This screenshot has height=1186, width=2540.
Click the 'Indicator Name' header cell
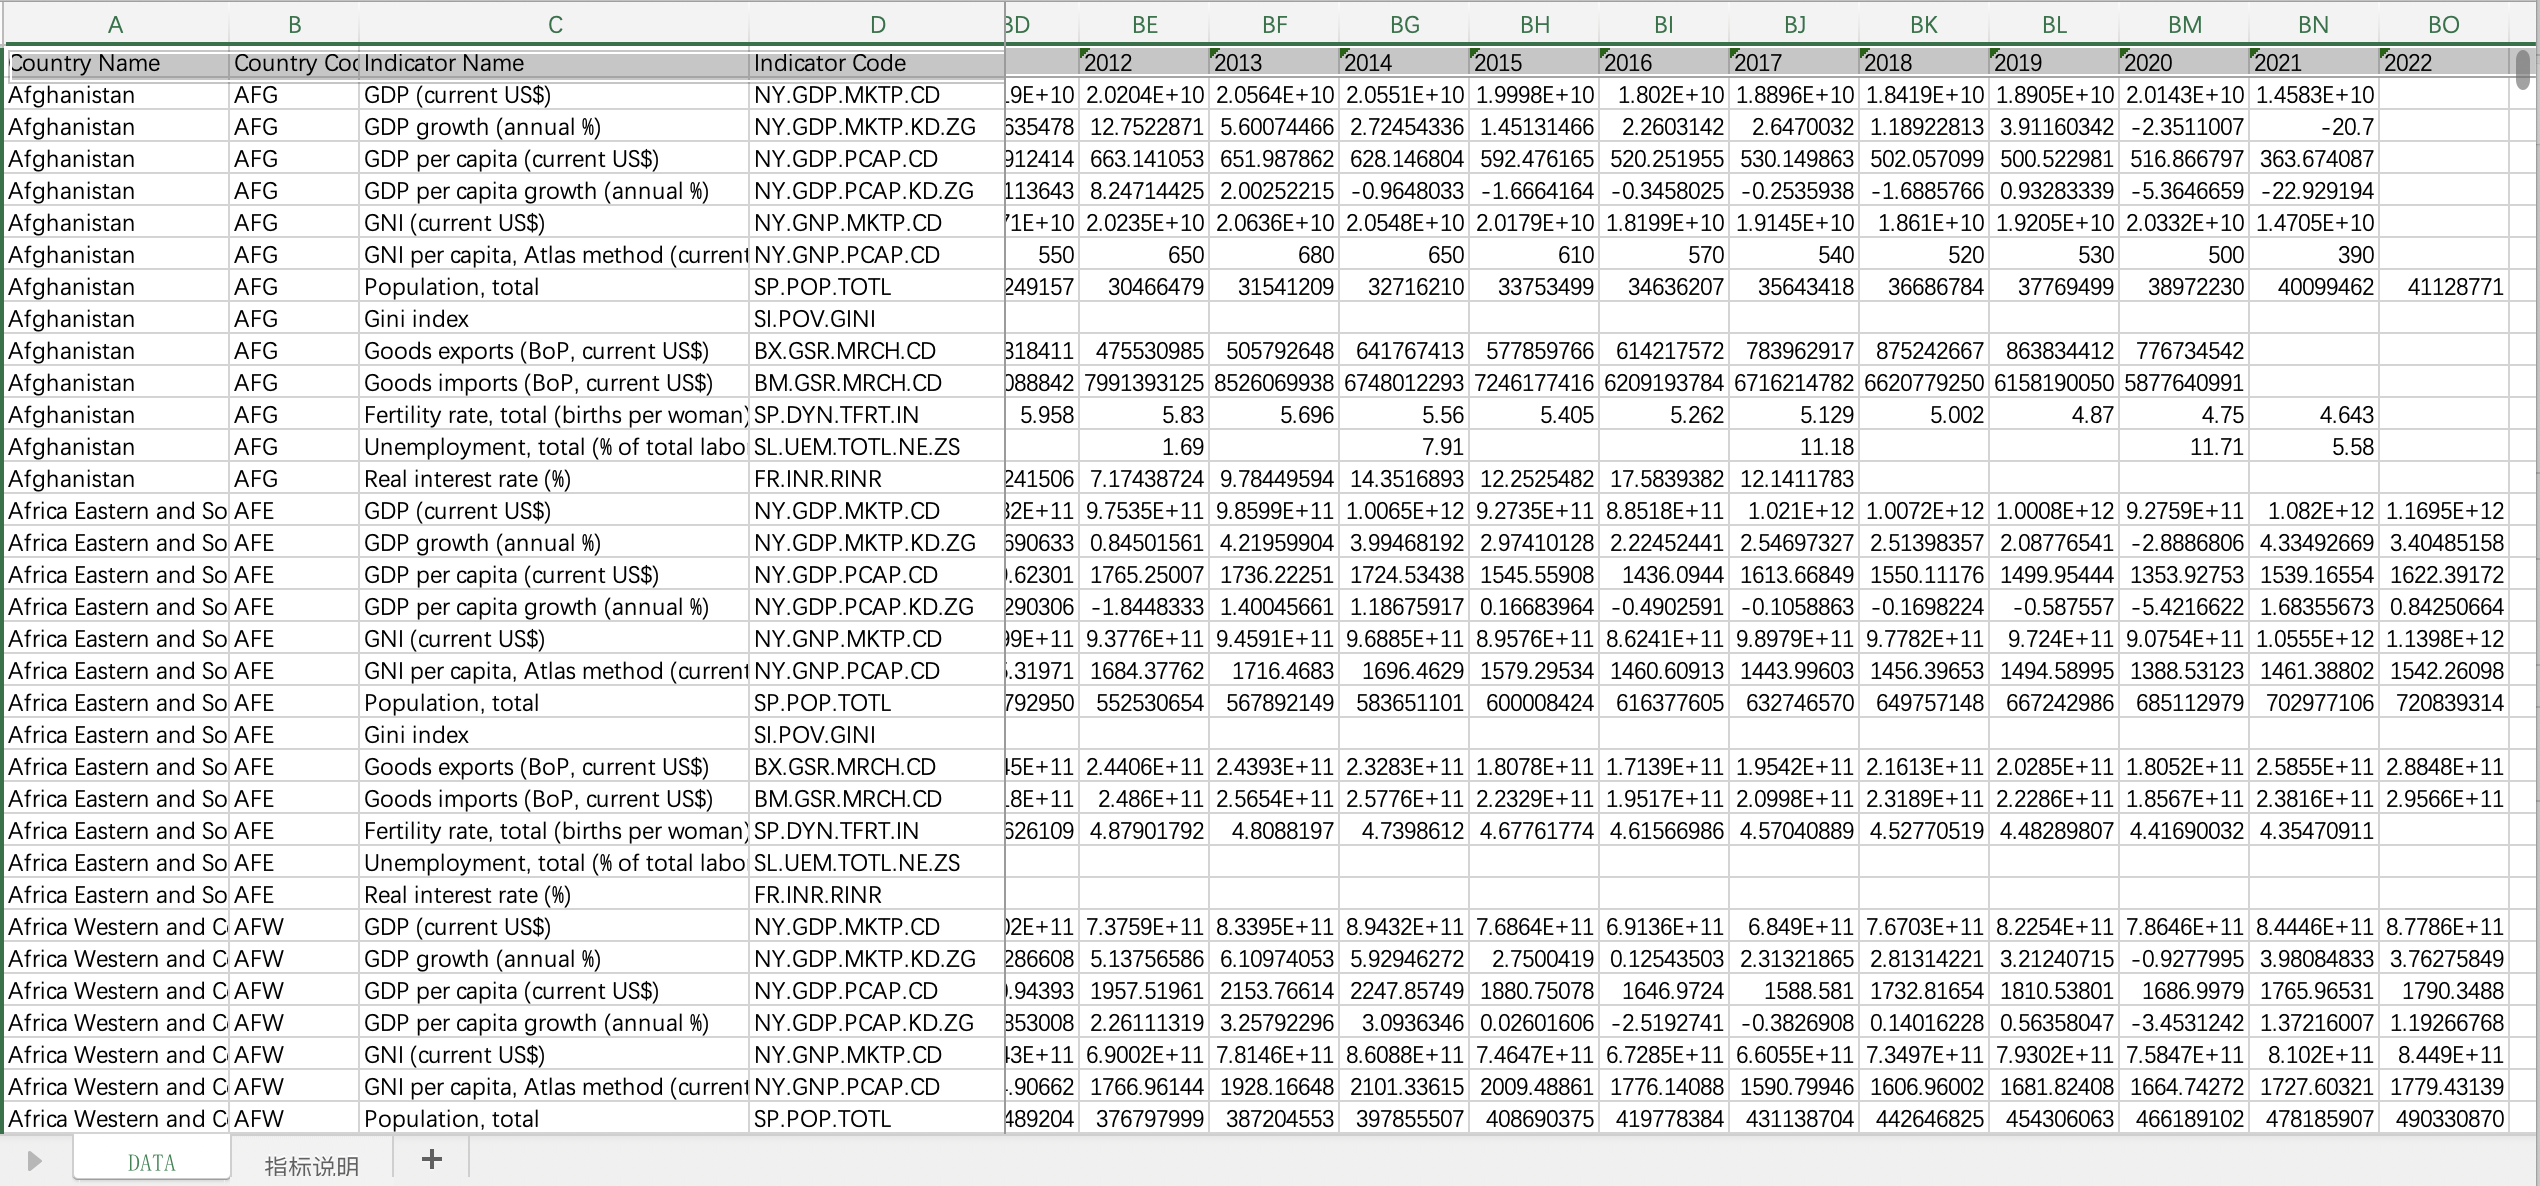555,63
